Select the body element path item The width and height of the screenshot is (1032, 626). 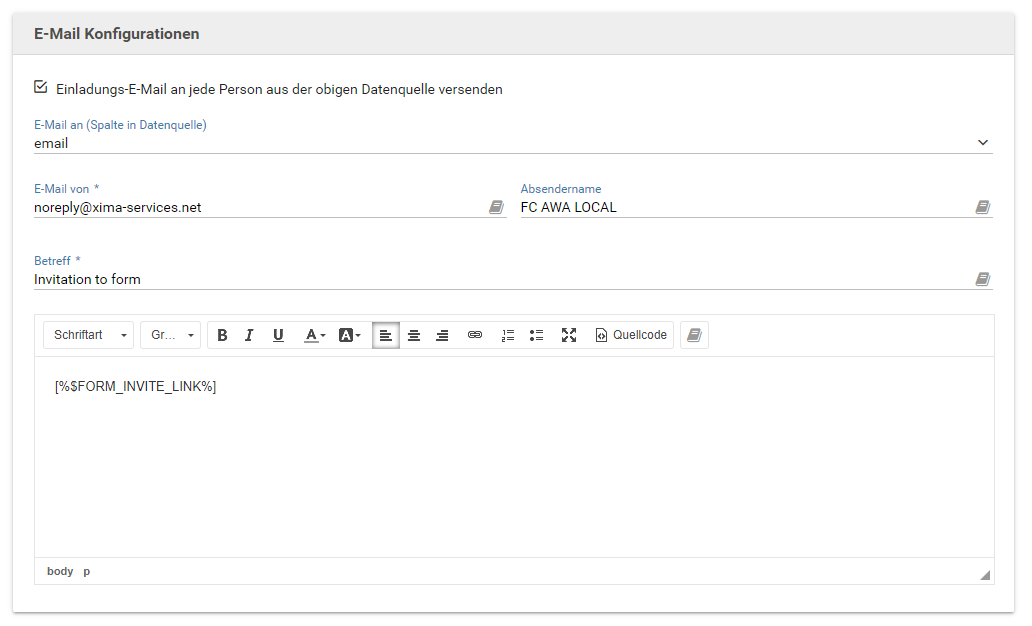pos(60,571)
